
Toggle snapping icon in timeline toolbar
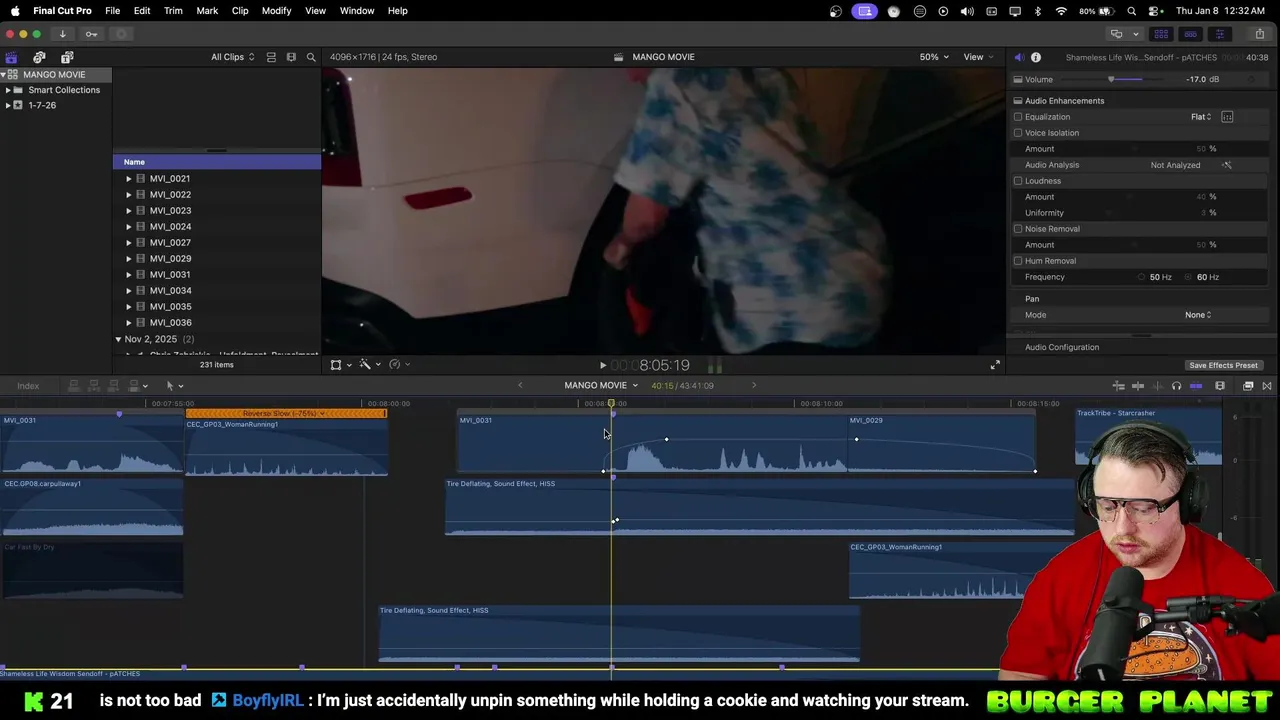click(x=1196, y=386)
